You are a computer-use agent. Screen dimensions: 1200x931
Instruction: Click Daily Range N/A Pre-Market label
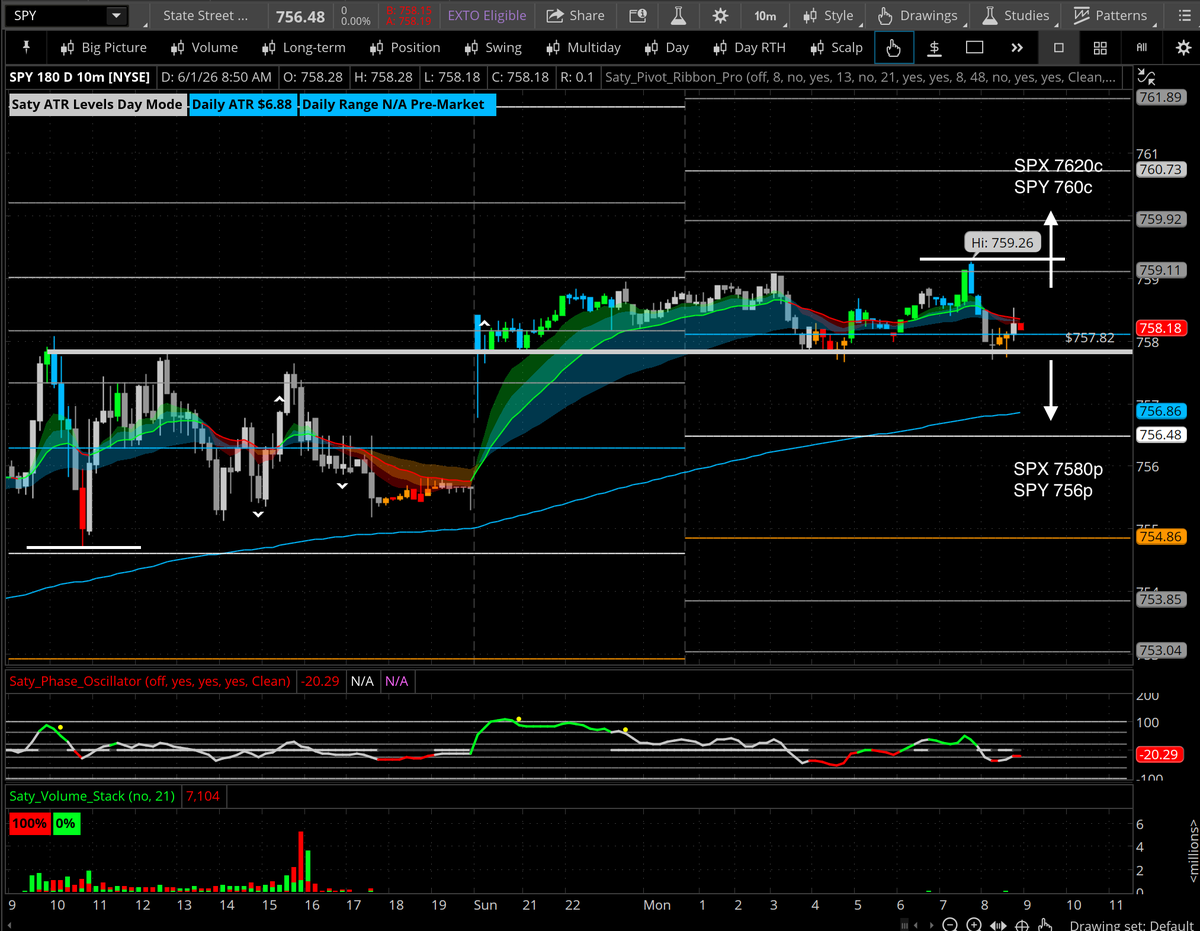(x=397, y=104)
